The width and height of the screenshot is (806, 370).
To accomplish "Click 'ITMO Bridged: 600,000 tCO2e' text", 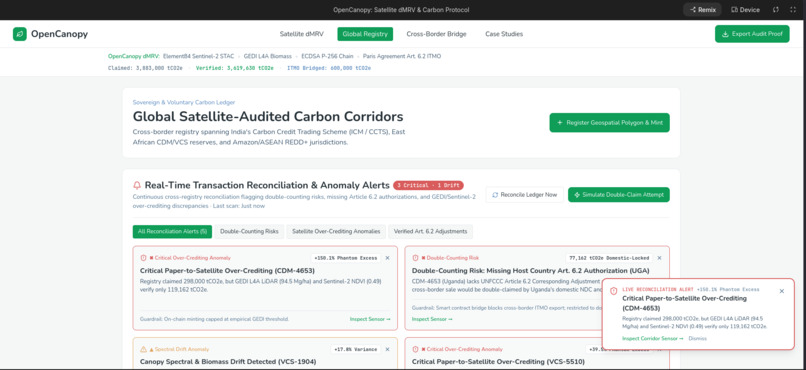I will (x=329, y=68).
